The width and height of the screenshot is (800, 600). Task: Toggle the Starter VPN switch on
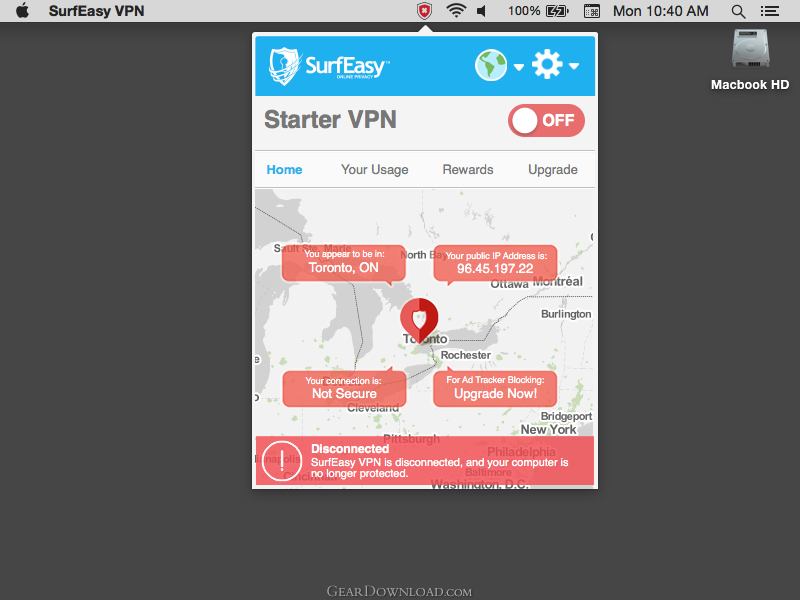546,120
